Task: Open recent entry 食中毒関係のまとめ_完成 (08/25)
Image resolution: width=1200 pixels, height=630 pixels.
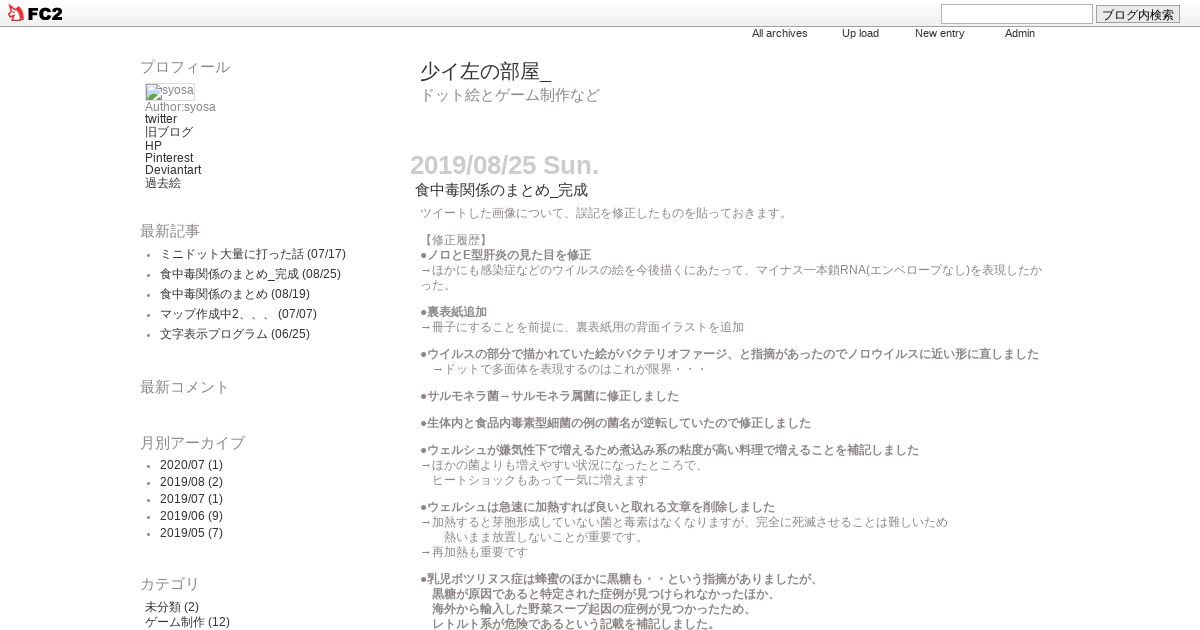Action: [250, 274]
